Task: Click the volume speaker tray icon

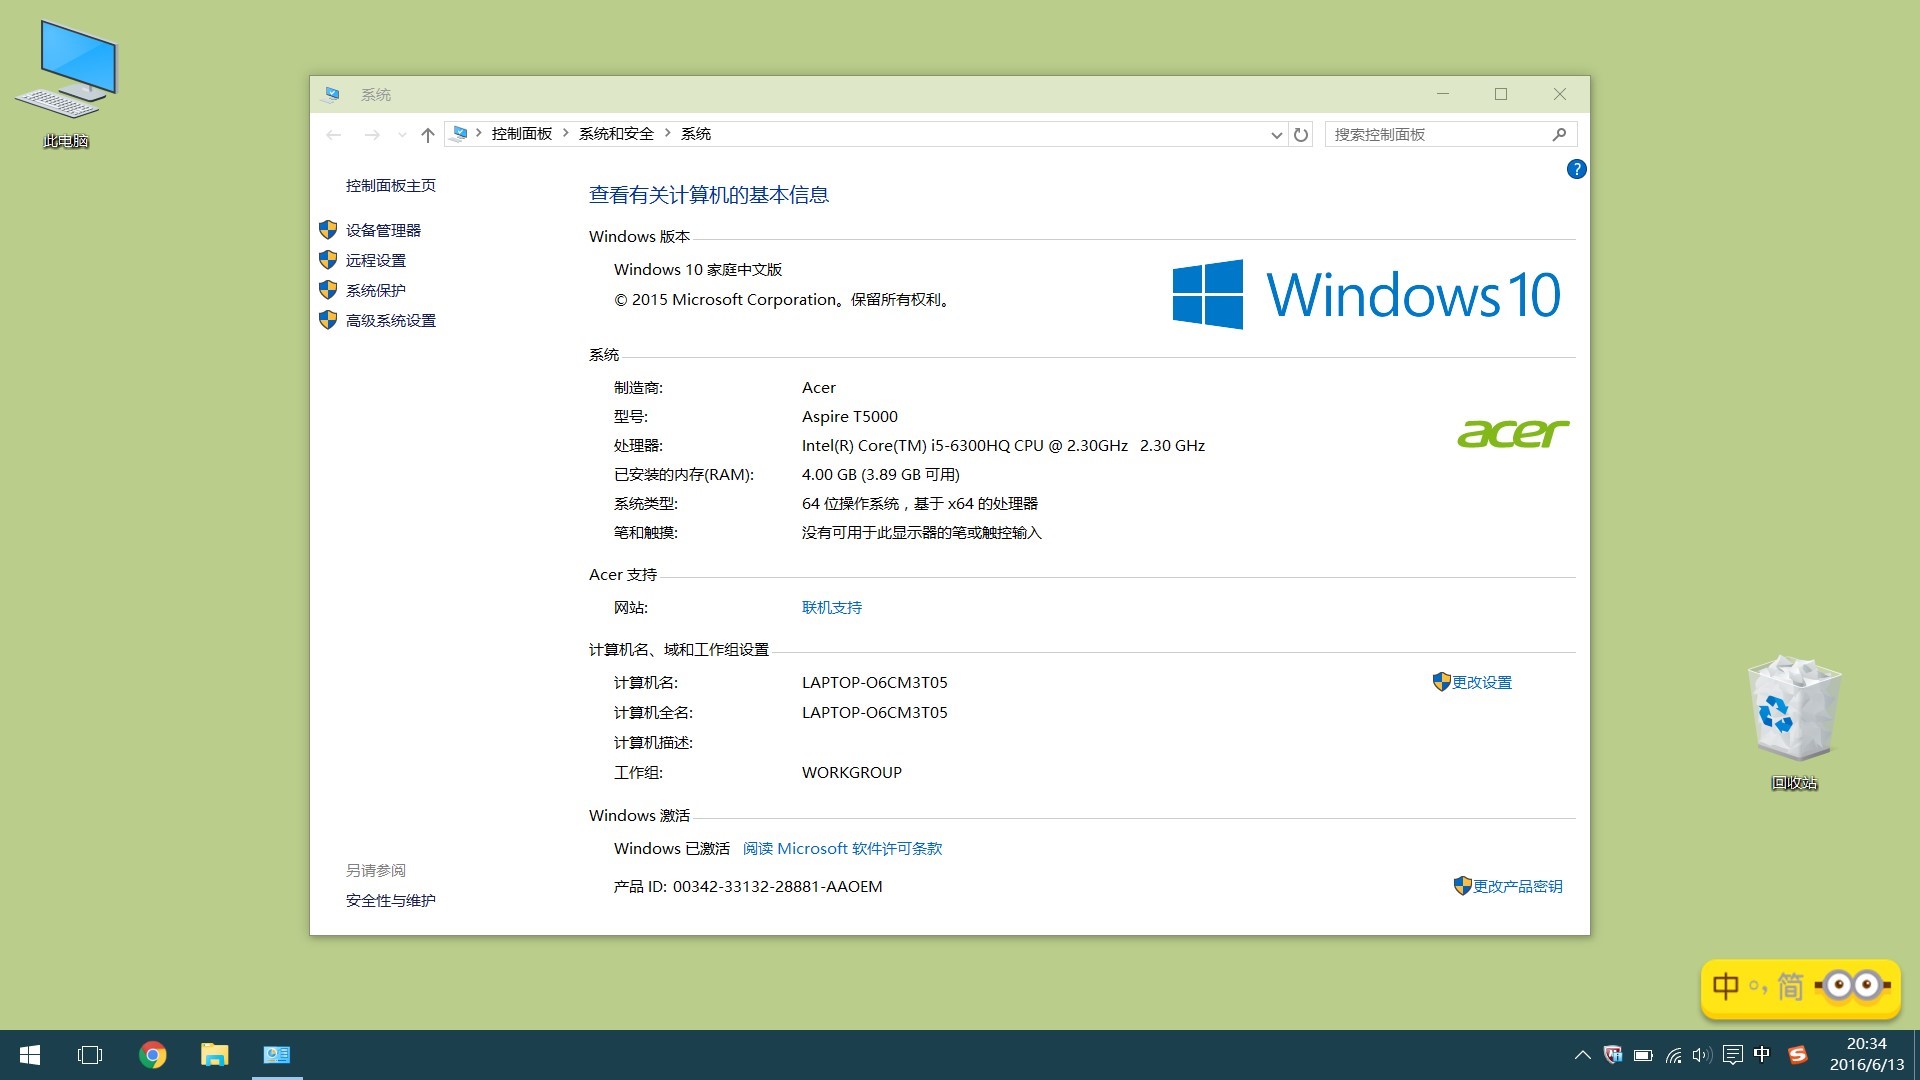Action: coord(1702,1055)
